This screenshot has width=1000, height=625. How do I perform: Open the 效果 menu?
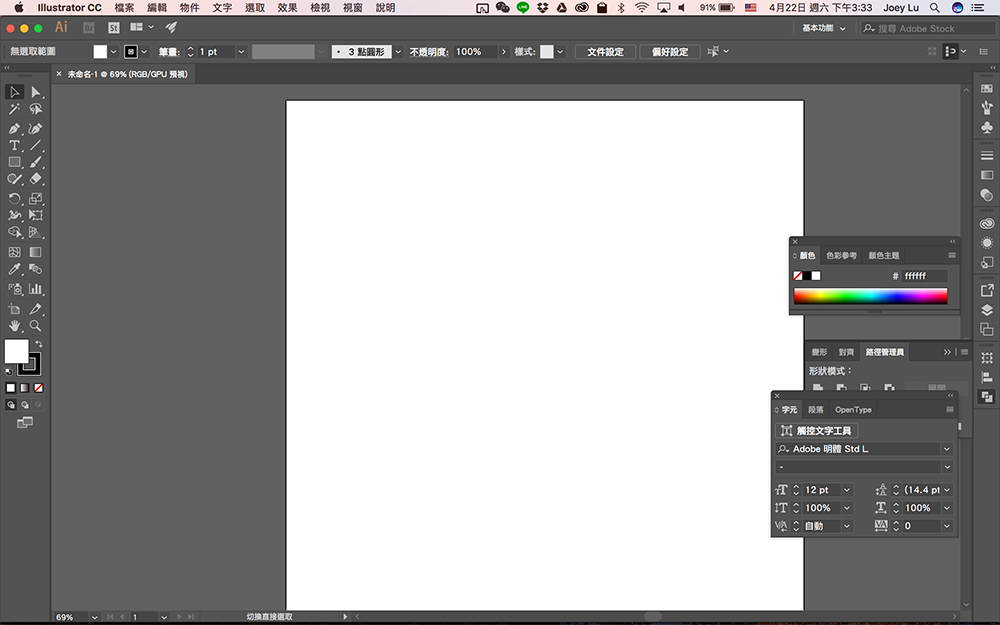click(x=287, y=8)
